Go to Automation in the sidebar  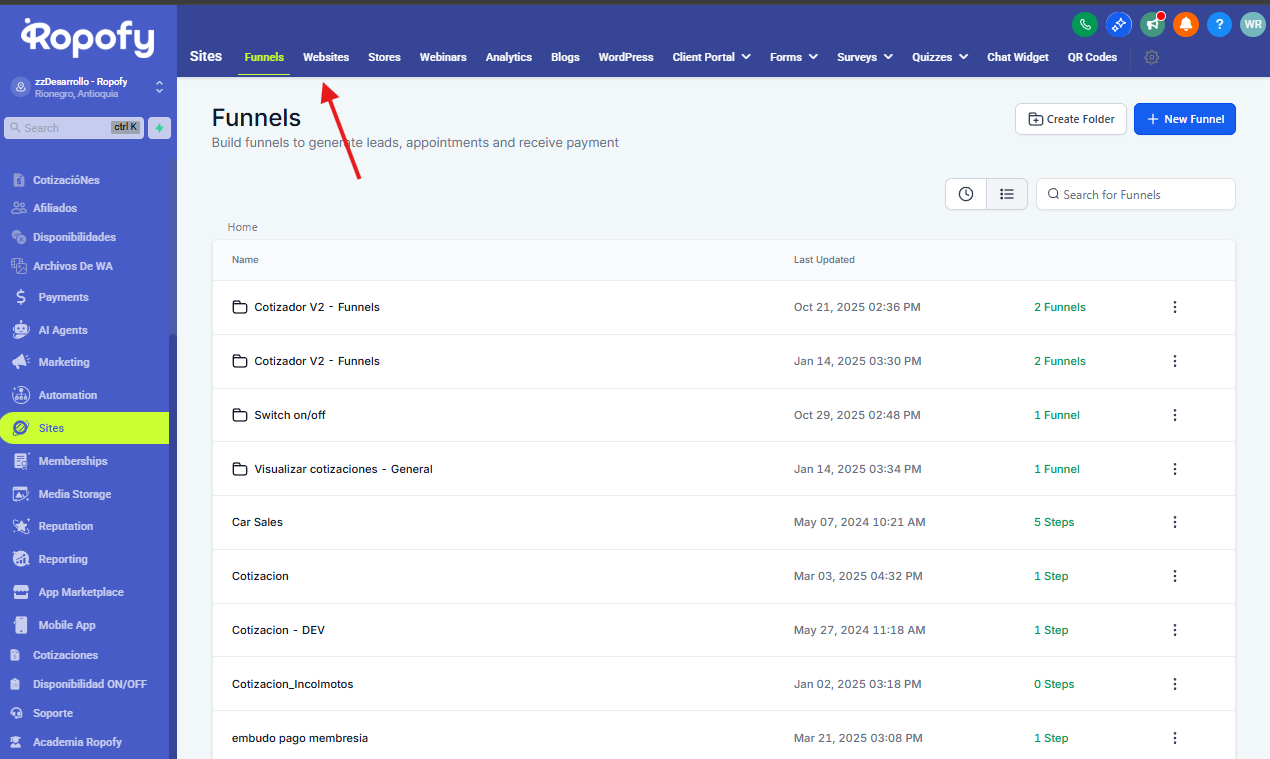click(68, 395)
